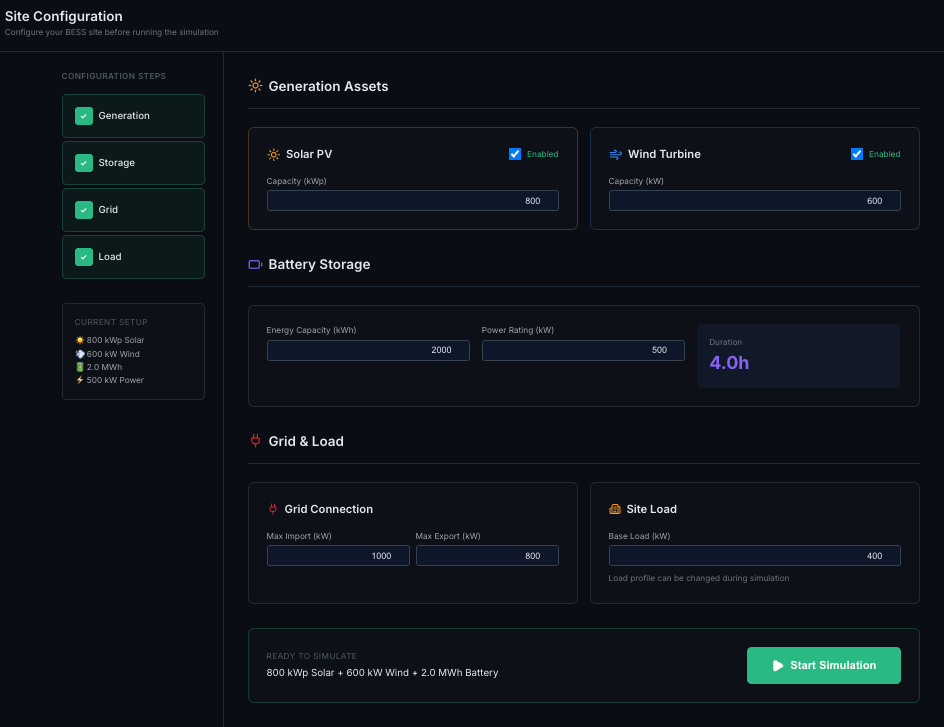944x727 pixels.
Task: Click the plug icon beside Grid & Load
Action: (255, 441)
